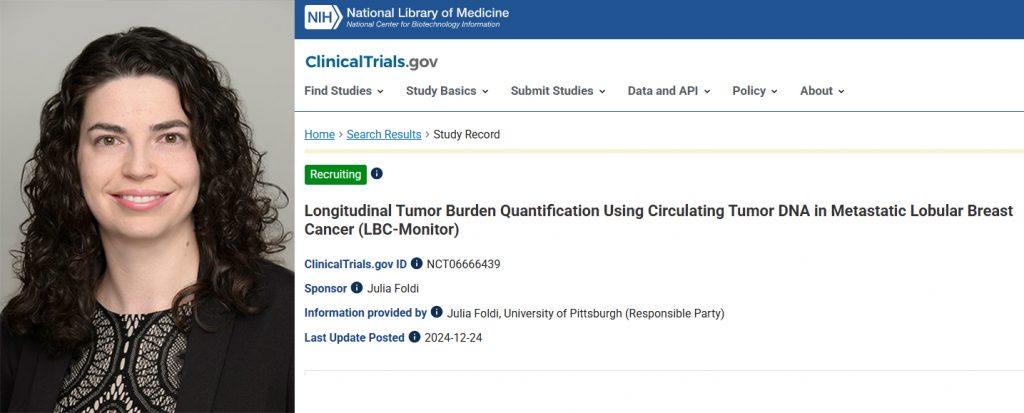Open the ClinicalTrials.gov site logo
This screenshot has width=1024, height=413.
click(x=371, y=62)
